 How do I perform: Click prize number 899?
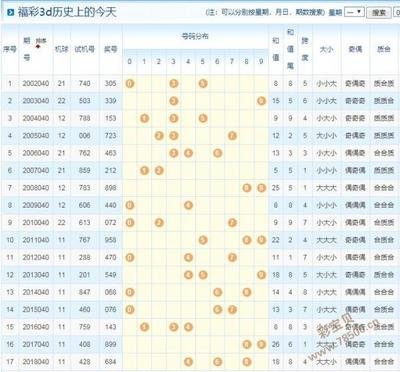pyautogui.click(x=110, y=344)
